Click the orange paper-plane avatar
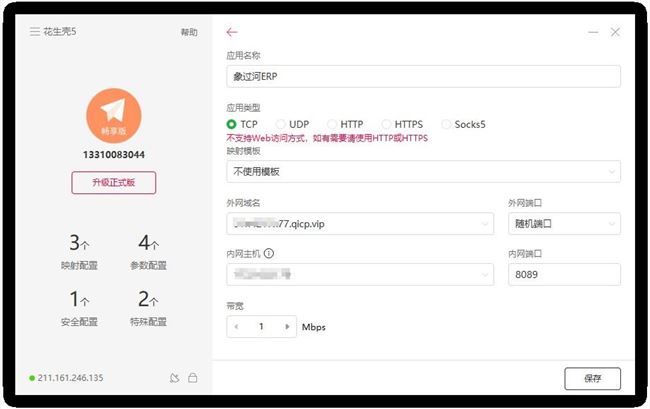 [114, 116]
